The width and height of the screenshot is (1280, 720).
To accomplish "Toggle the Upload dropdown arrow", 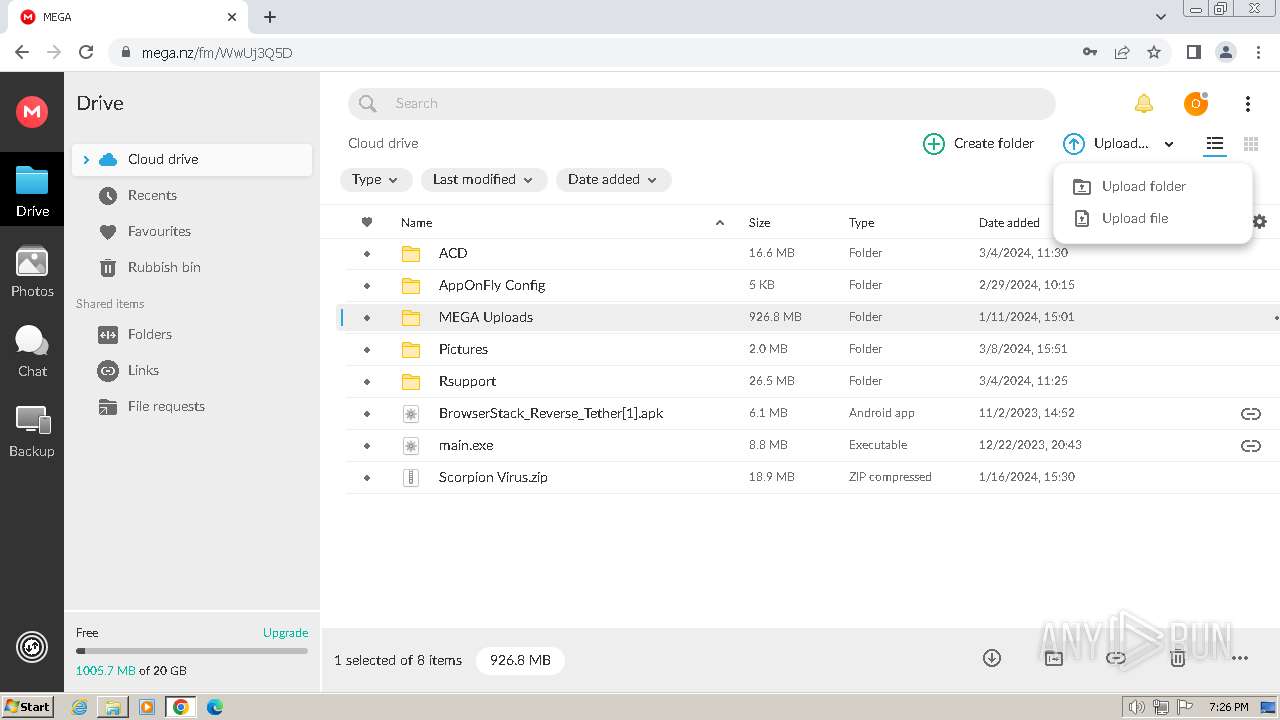I will coord(1169,144).
